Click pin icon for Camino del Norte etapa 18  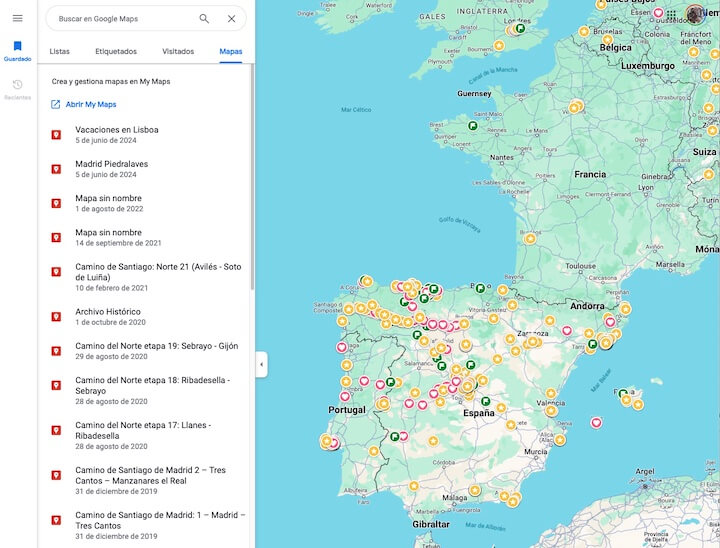pos(56,385)
